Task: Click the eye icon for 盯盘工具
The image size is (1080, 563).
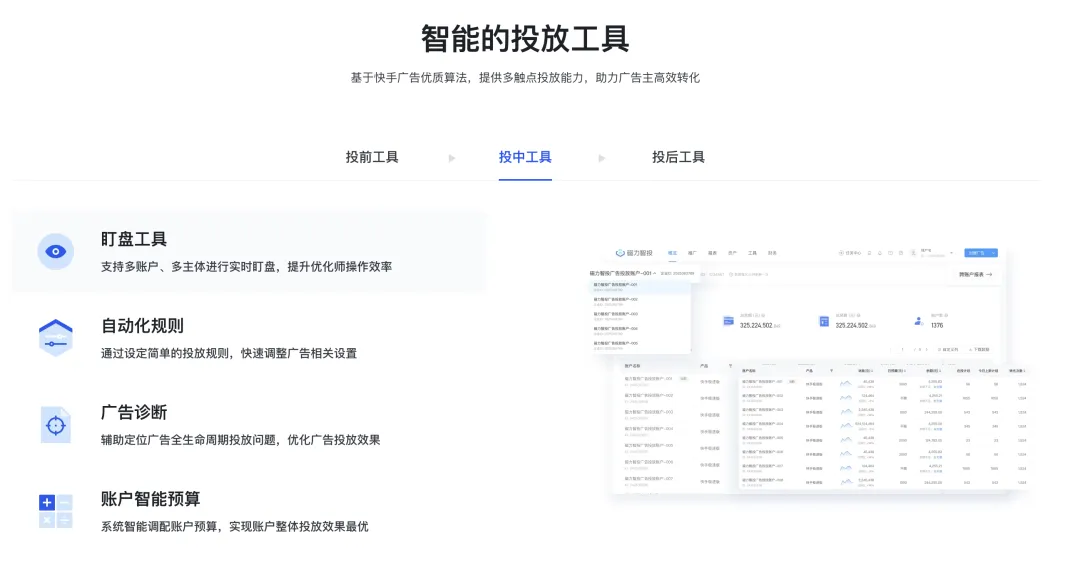Action: pos(56,252)
